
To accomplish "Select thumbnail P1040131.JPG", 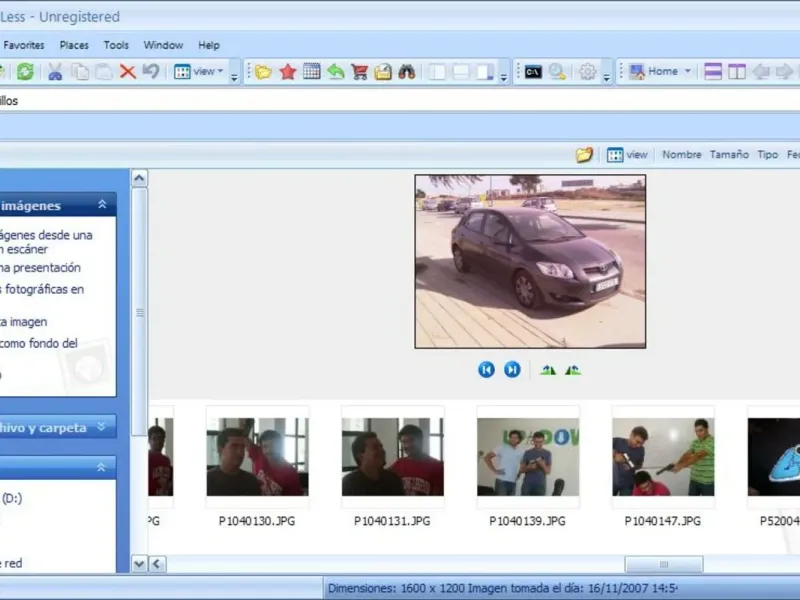I will [x=392, y=457].
